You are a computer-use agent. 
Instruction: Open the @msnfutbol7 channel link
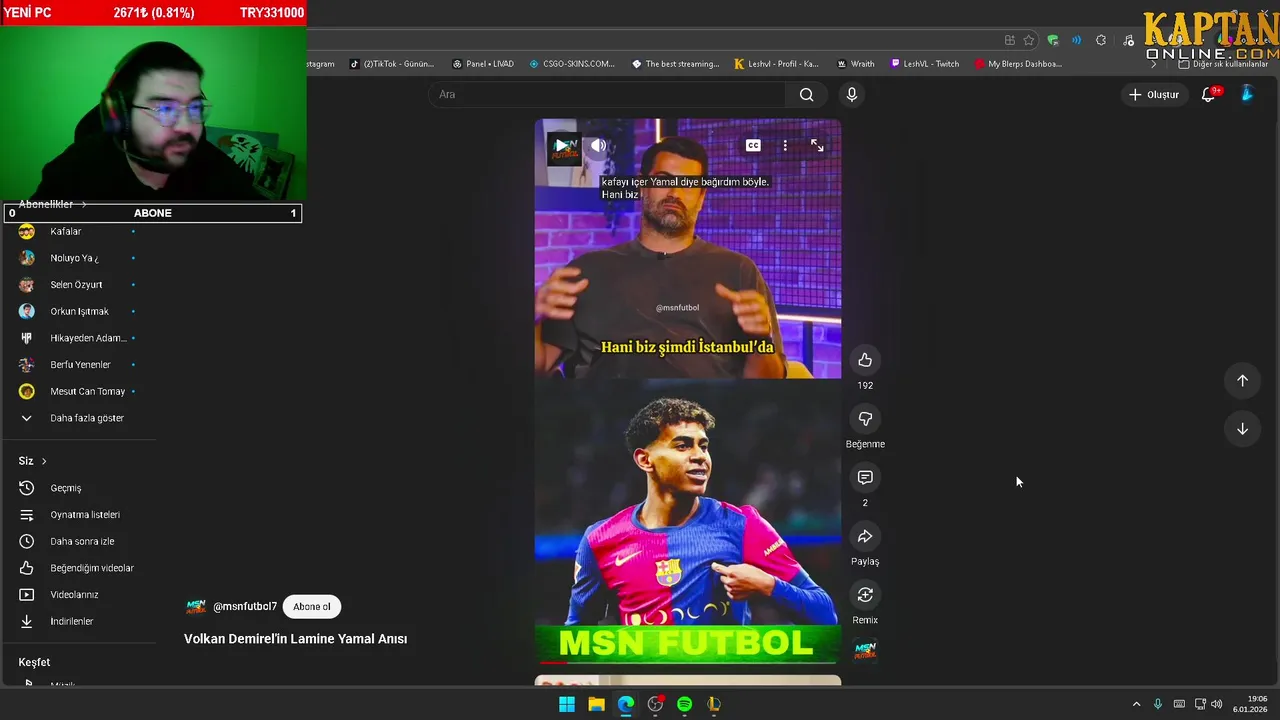pyautogui.click(x=245, y=607)
